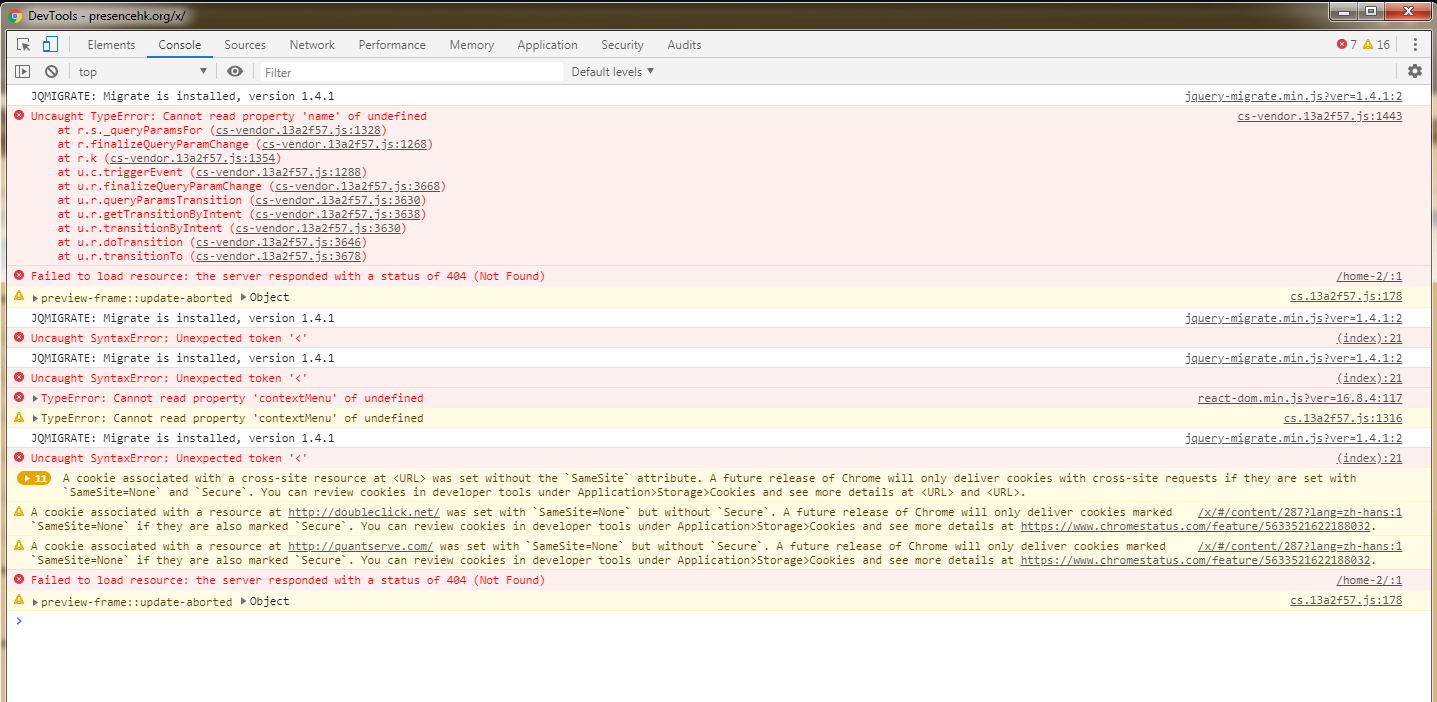Image resolution: width=1437 pixels, height=702 pixels.
Task: Toggle the device toolbar icon
Action: [50, 45]
